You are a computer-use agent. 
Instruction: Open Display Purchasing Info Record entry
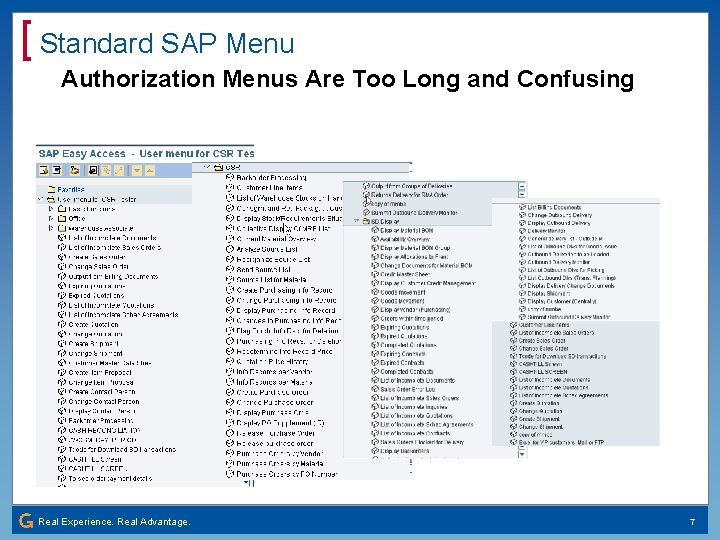(286, 310)
